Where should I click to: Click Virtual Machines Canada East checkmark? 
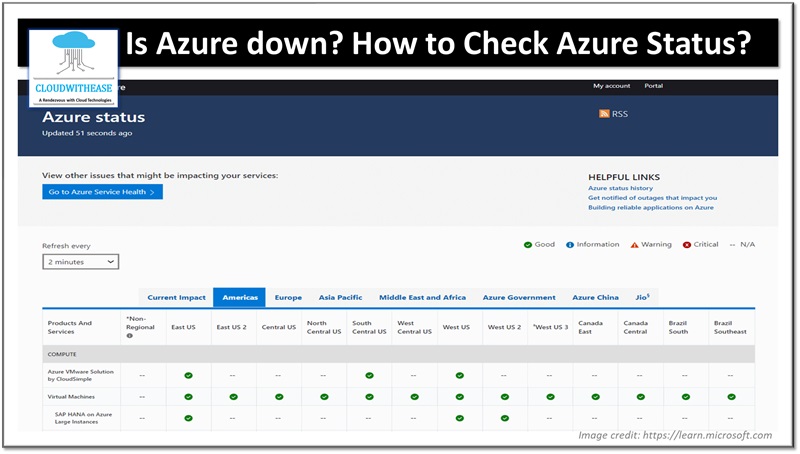coord(595,397)
